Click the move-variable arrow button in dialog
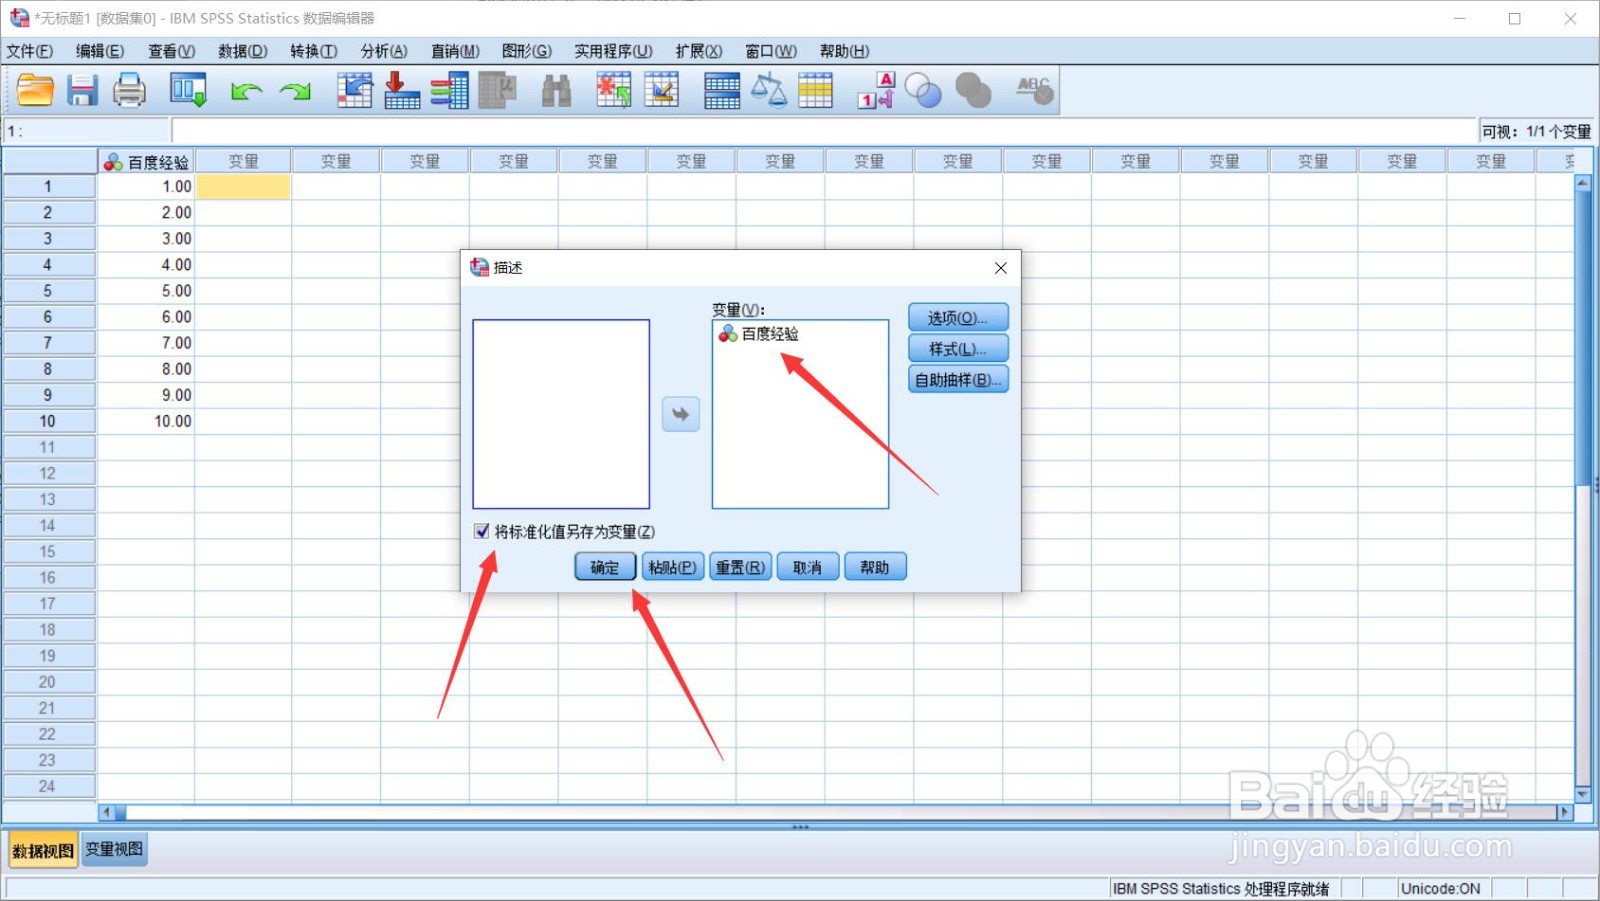Viewport: 1600px width, 901px height. coord(681,414)
